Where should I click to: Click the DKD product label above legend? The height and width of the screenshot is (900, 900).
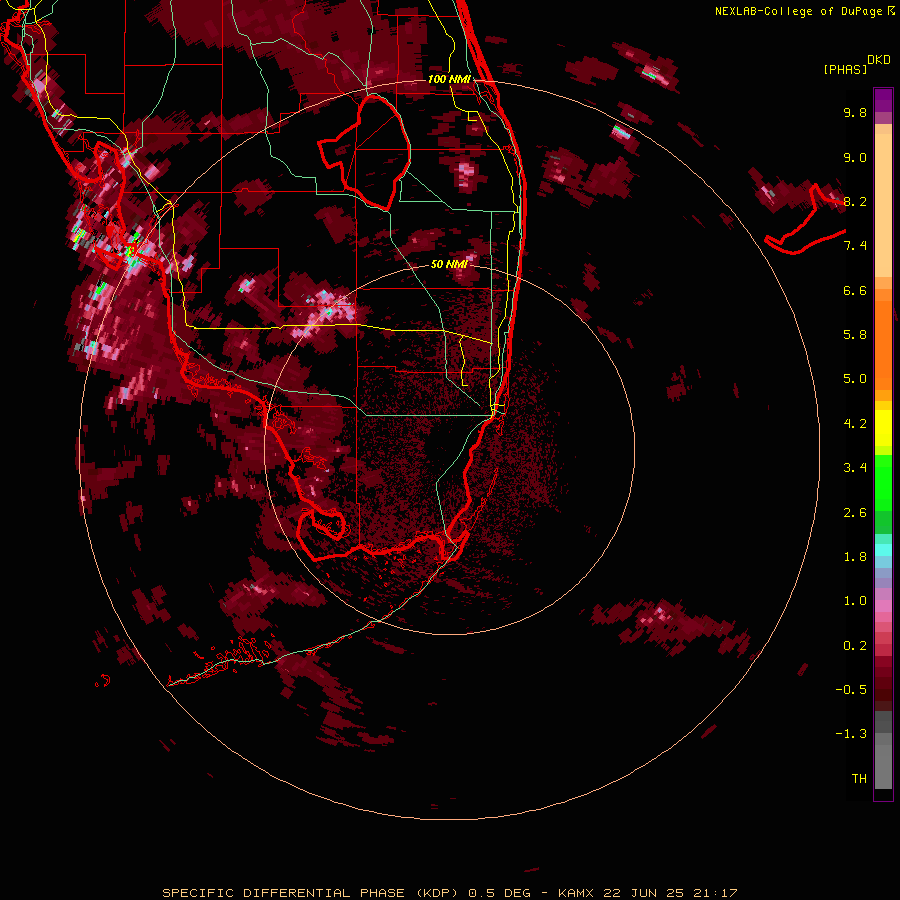click(879, 60)
